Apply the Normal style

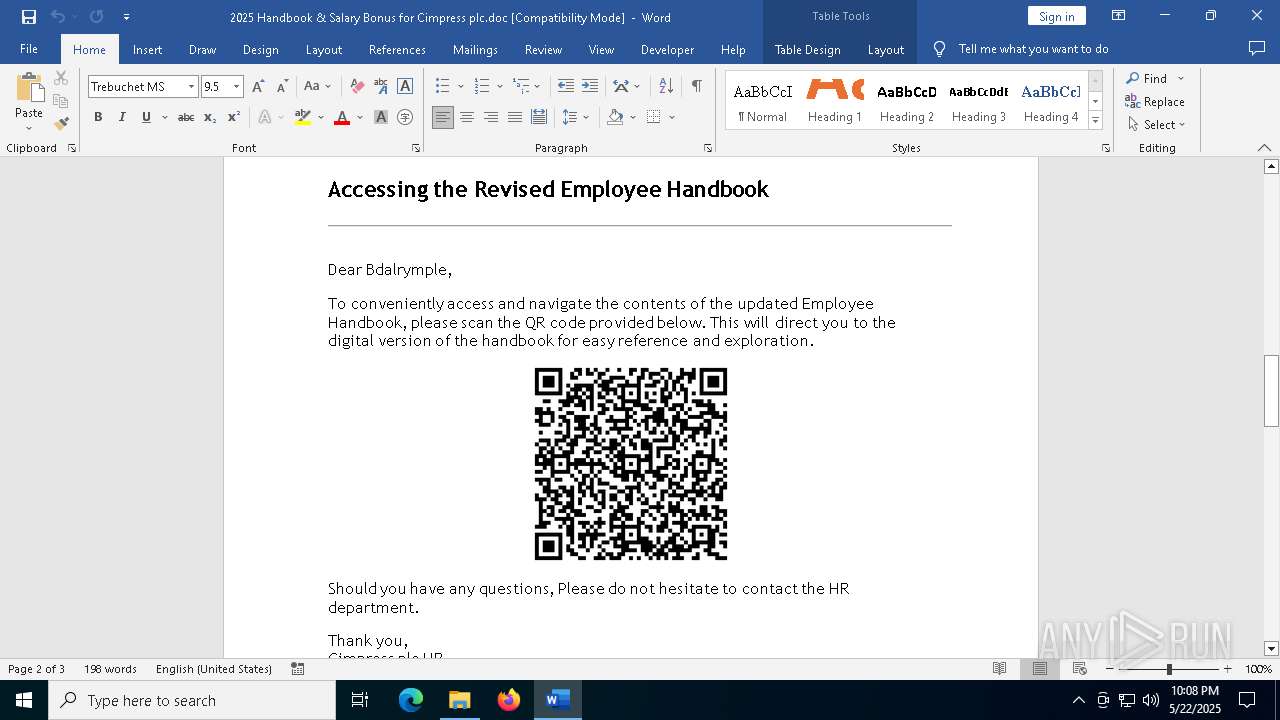[x=762, y=101]
